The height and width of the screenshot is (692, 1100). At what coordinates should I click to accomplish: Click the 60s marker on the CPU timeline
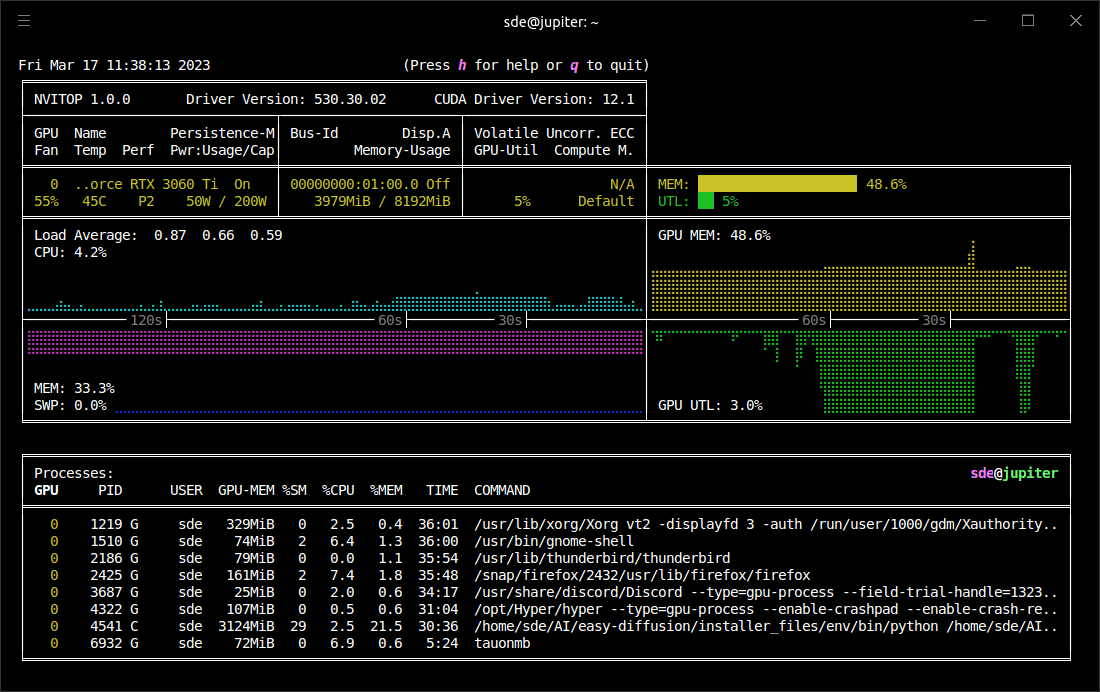click(x=390, y=320)
